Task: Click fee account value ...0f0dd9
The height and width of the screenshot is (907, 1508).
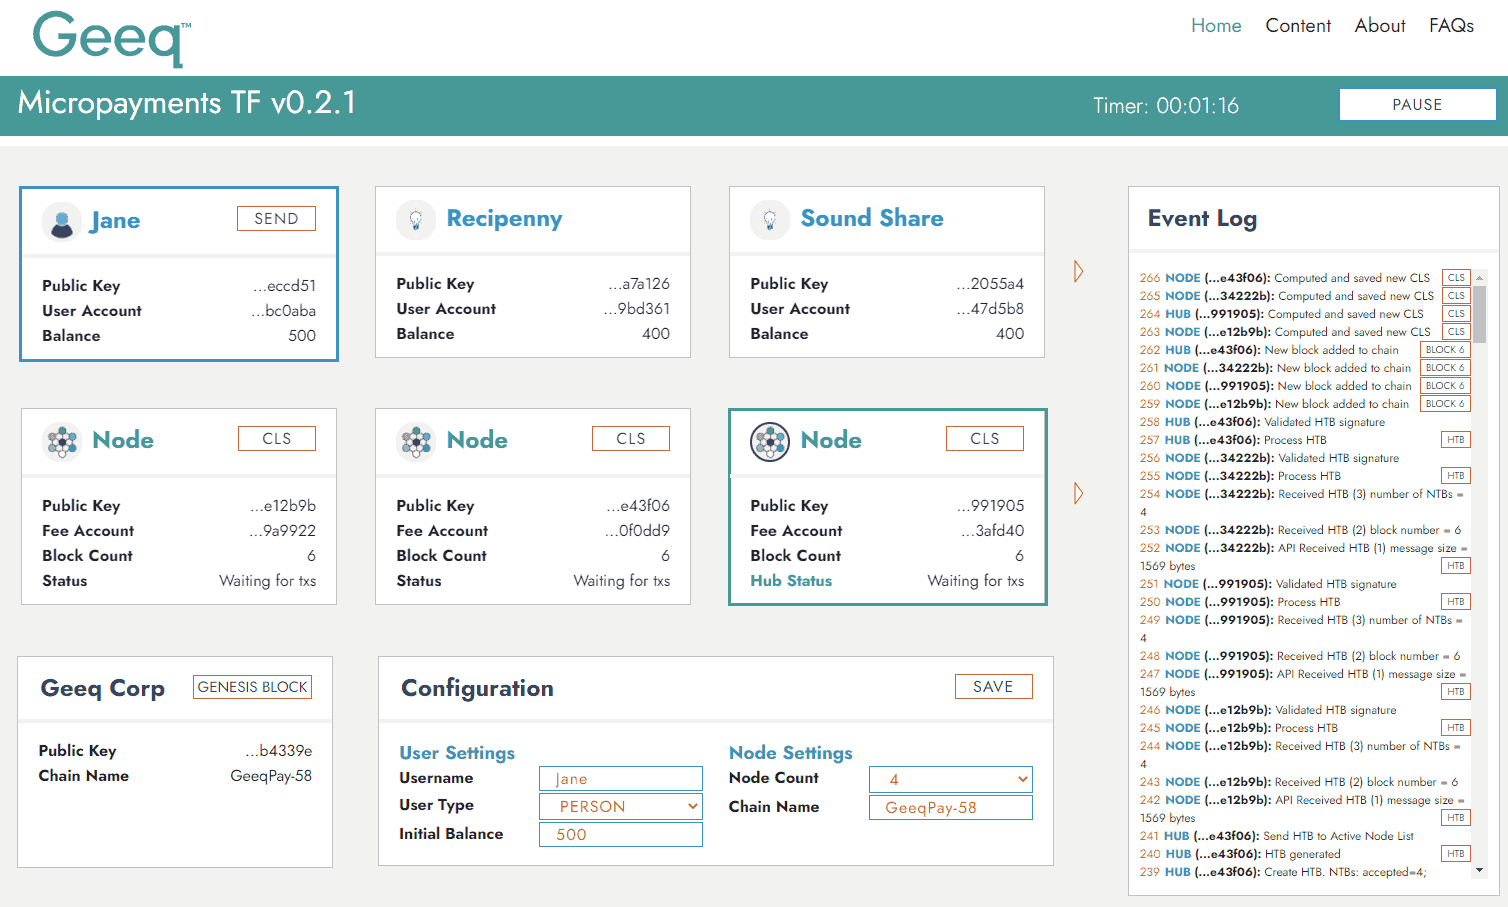Action: [x=638, y=531]
